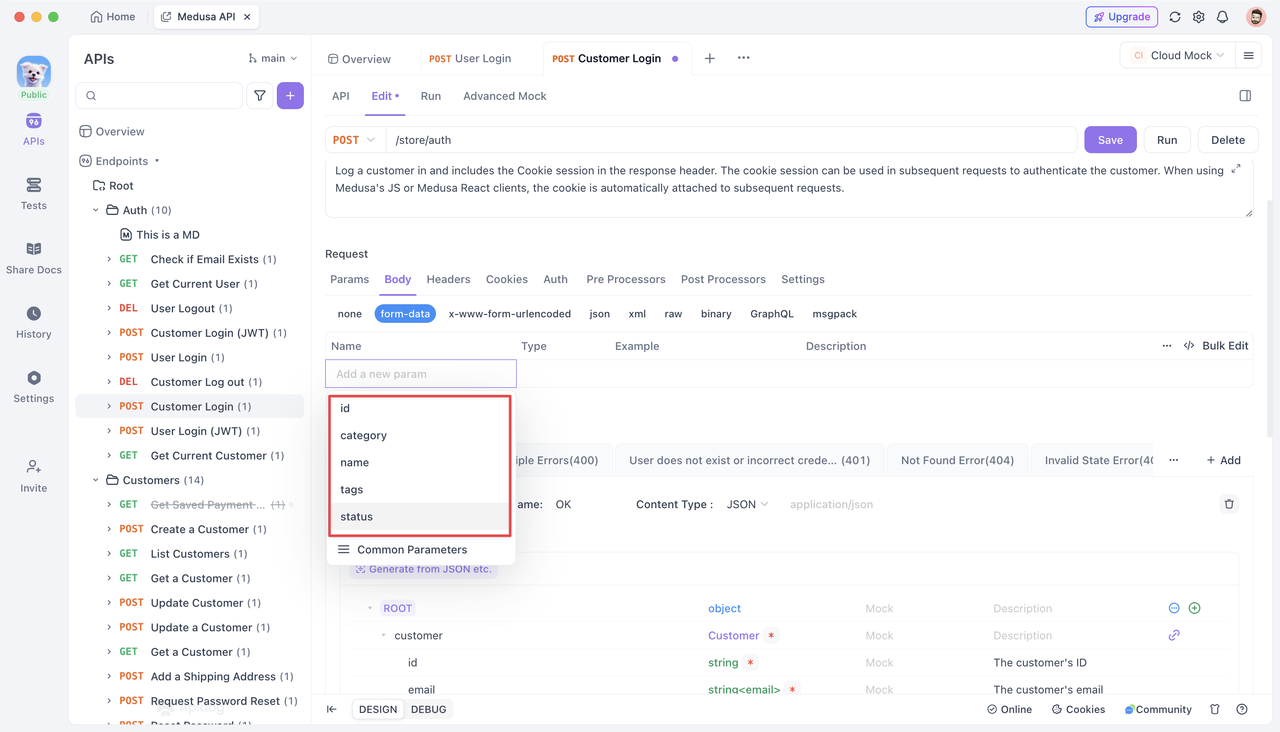
Task: Click the user avatar at top right
Action: 1256,17
